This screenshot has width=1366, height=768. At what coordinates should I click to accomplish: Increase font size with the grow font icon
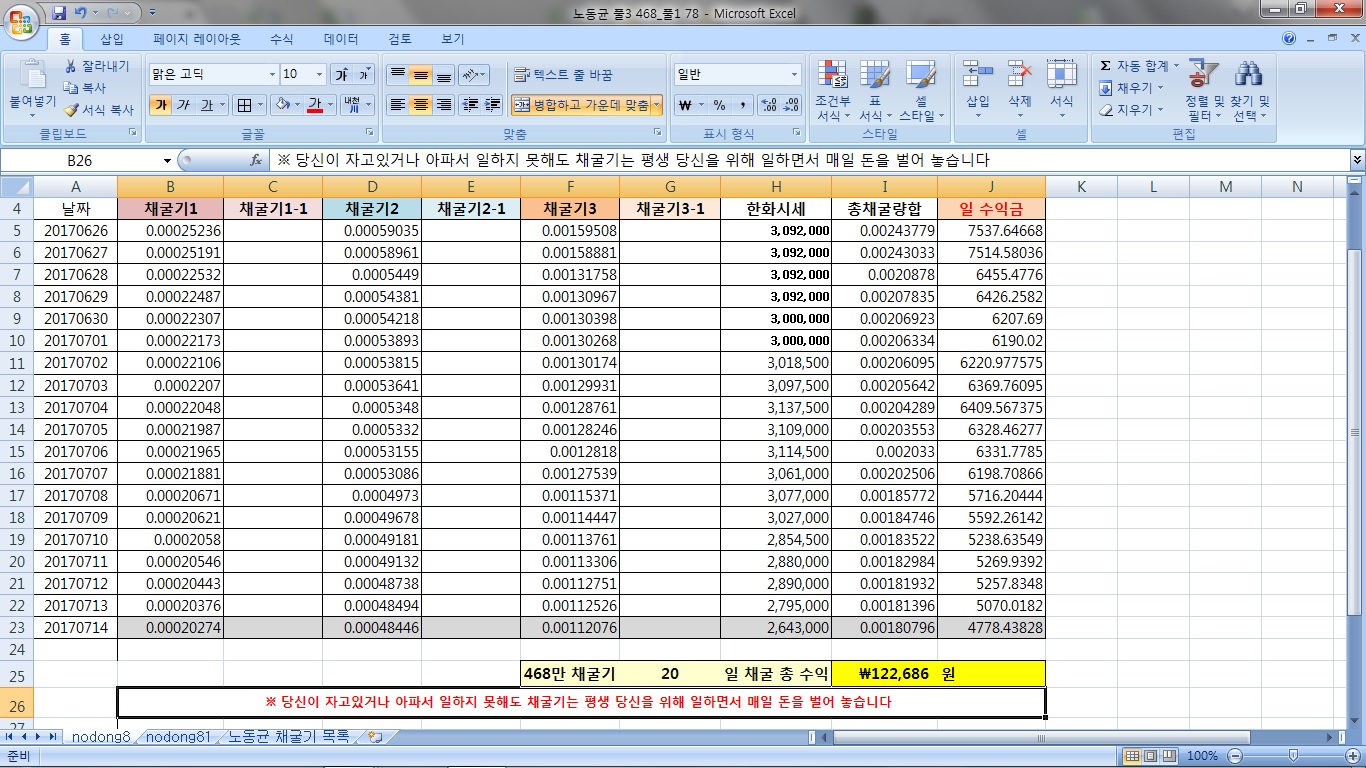pos(342,74)
